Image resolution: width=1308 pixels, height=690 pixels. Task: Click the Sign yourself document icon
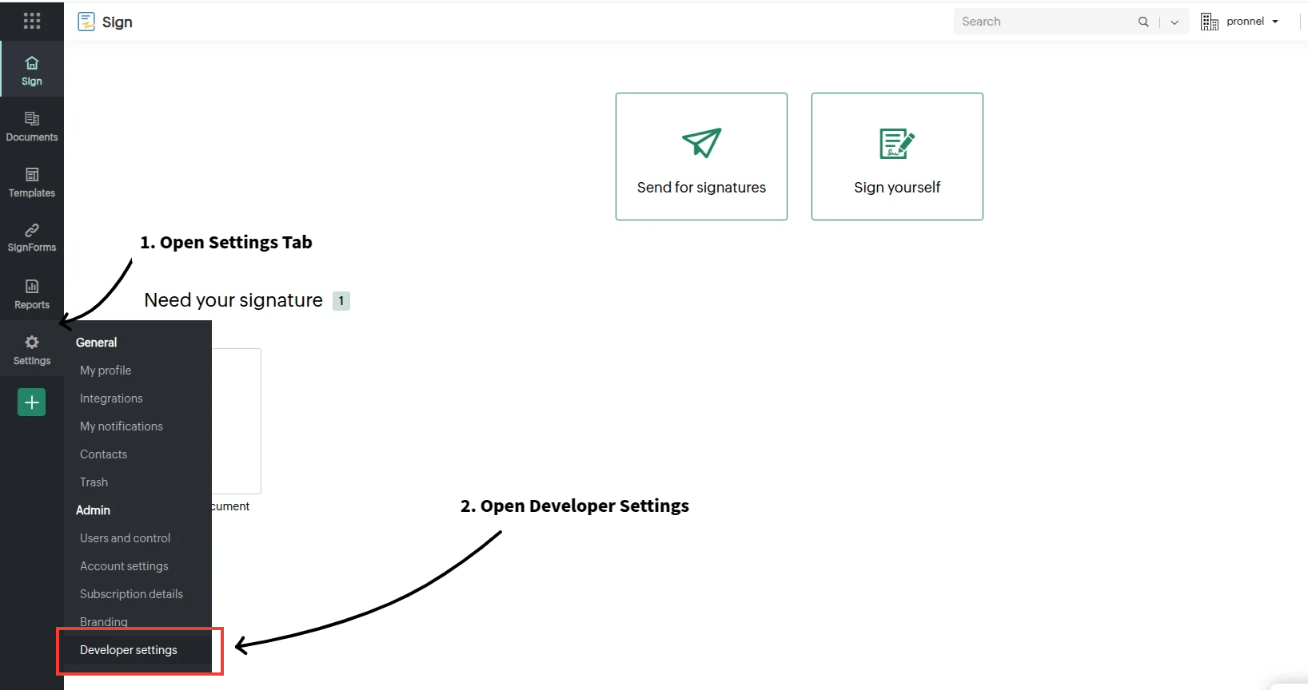pyautogui.click(x=896, y=142)
